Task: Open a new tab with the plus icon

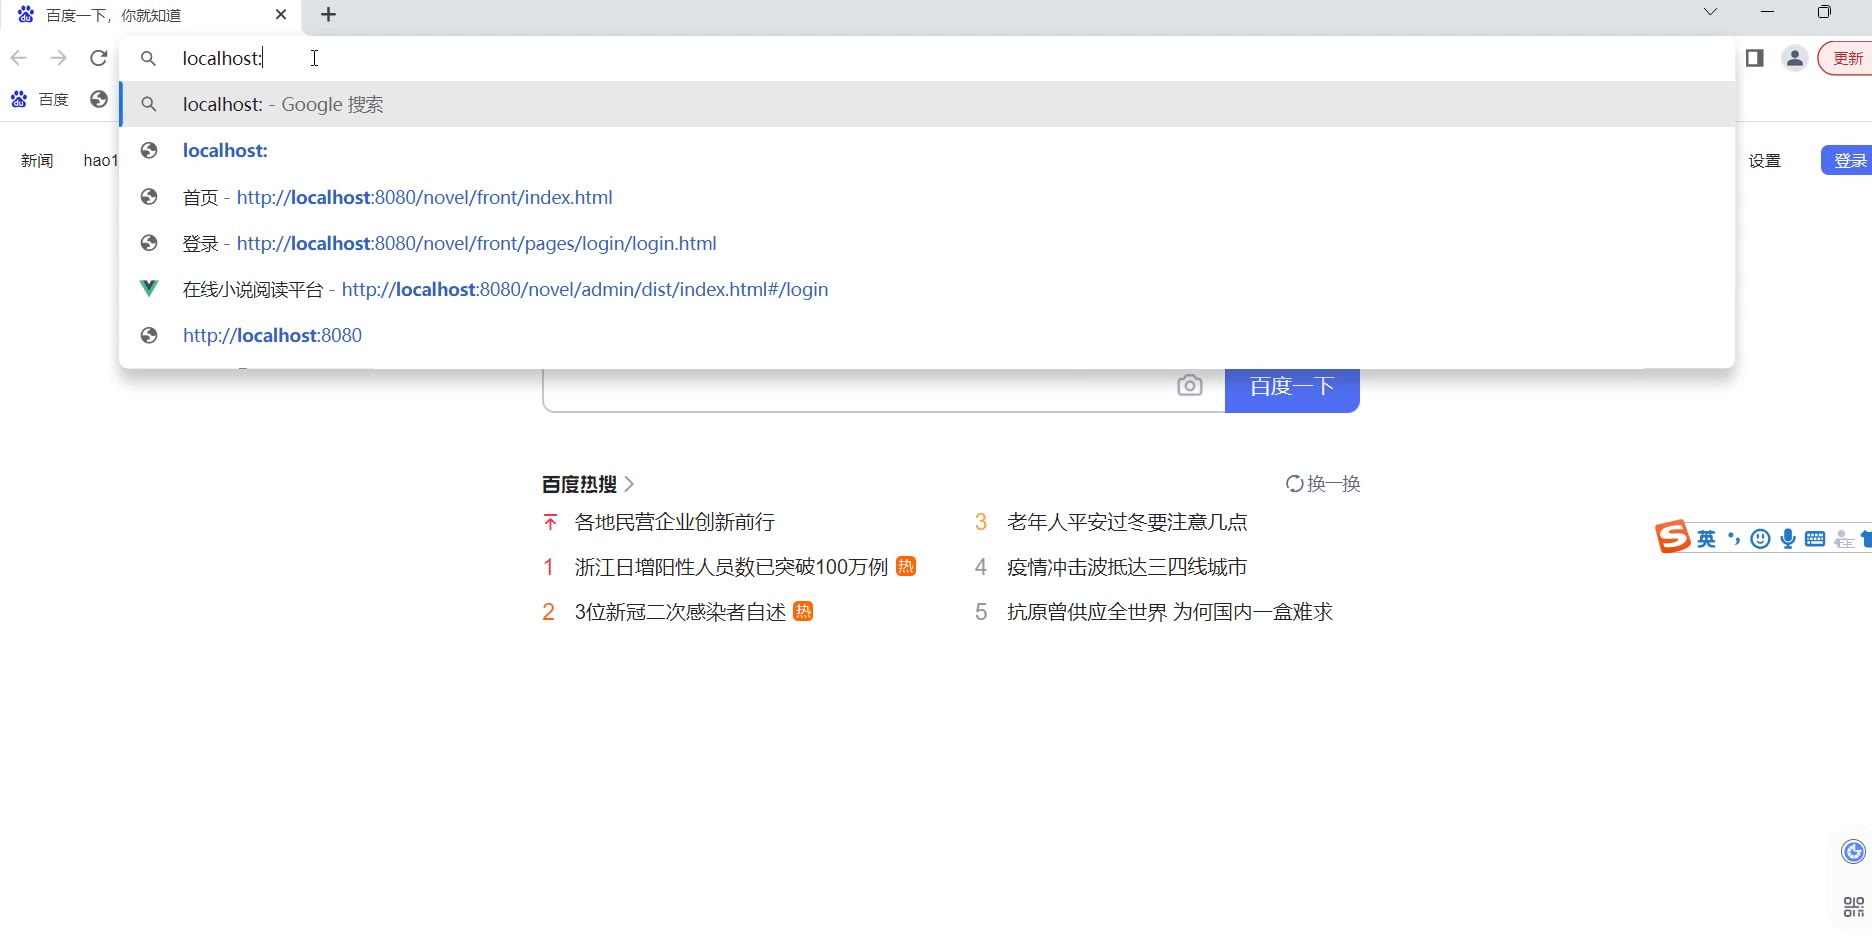Action: point(328,14)
